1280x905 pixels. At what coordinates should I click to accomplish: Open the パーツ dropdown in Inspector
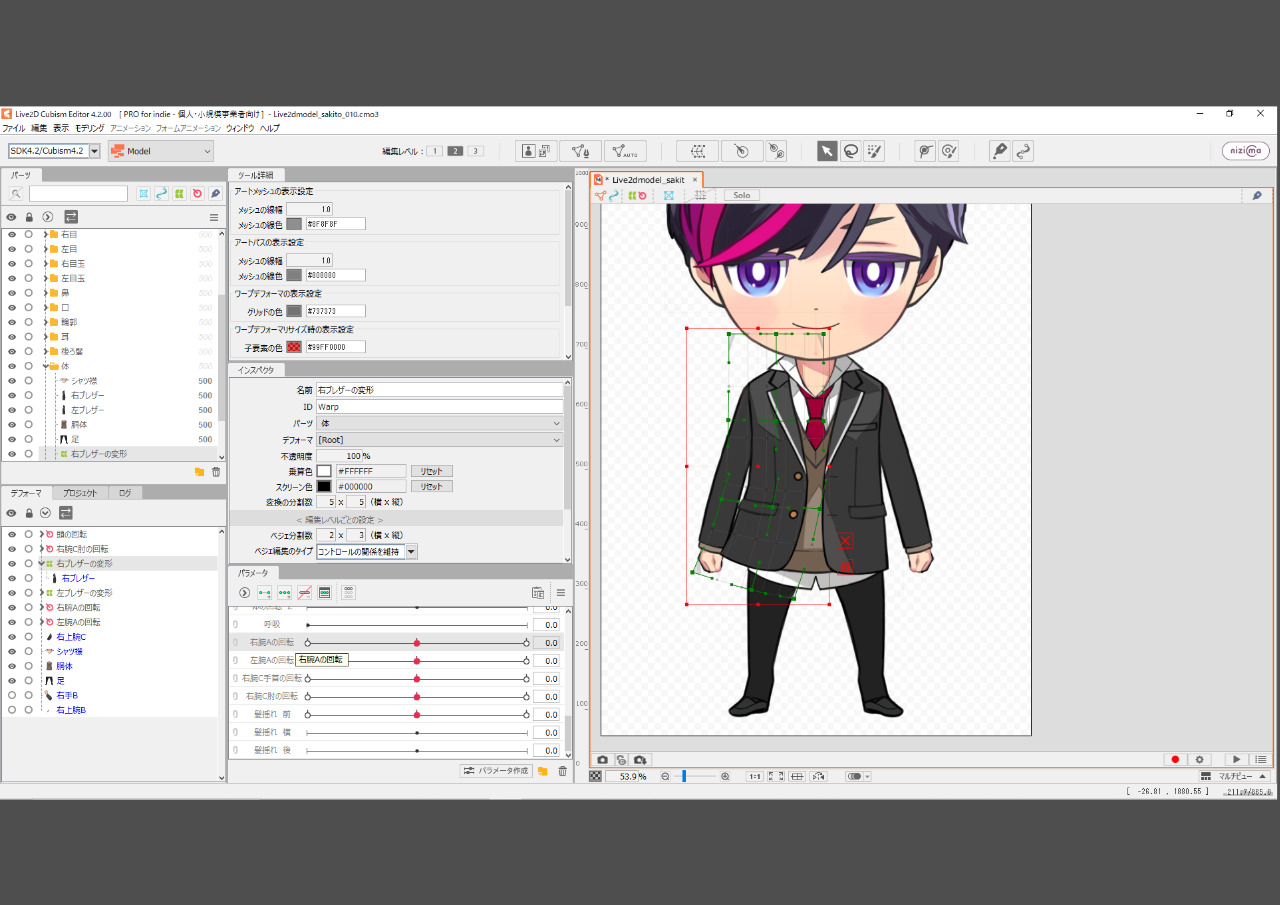point(439,424)
